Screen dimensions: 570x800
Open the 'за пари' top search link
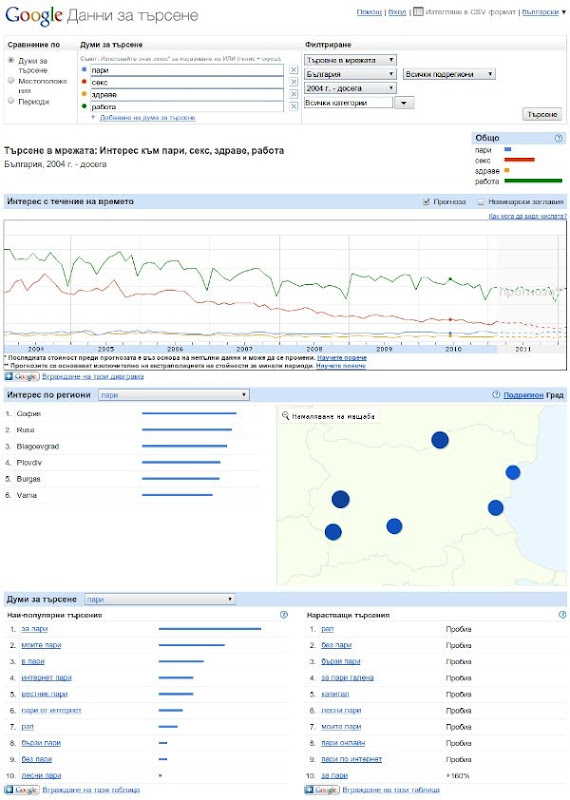click(34, 629)
